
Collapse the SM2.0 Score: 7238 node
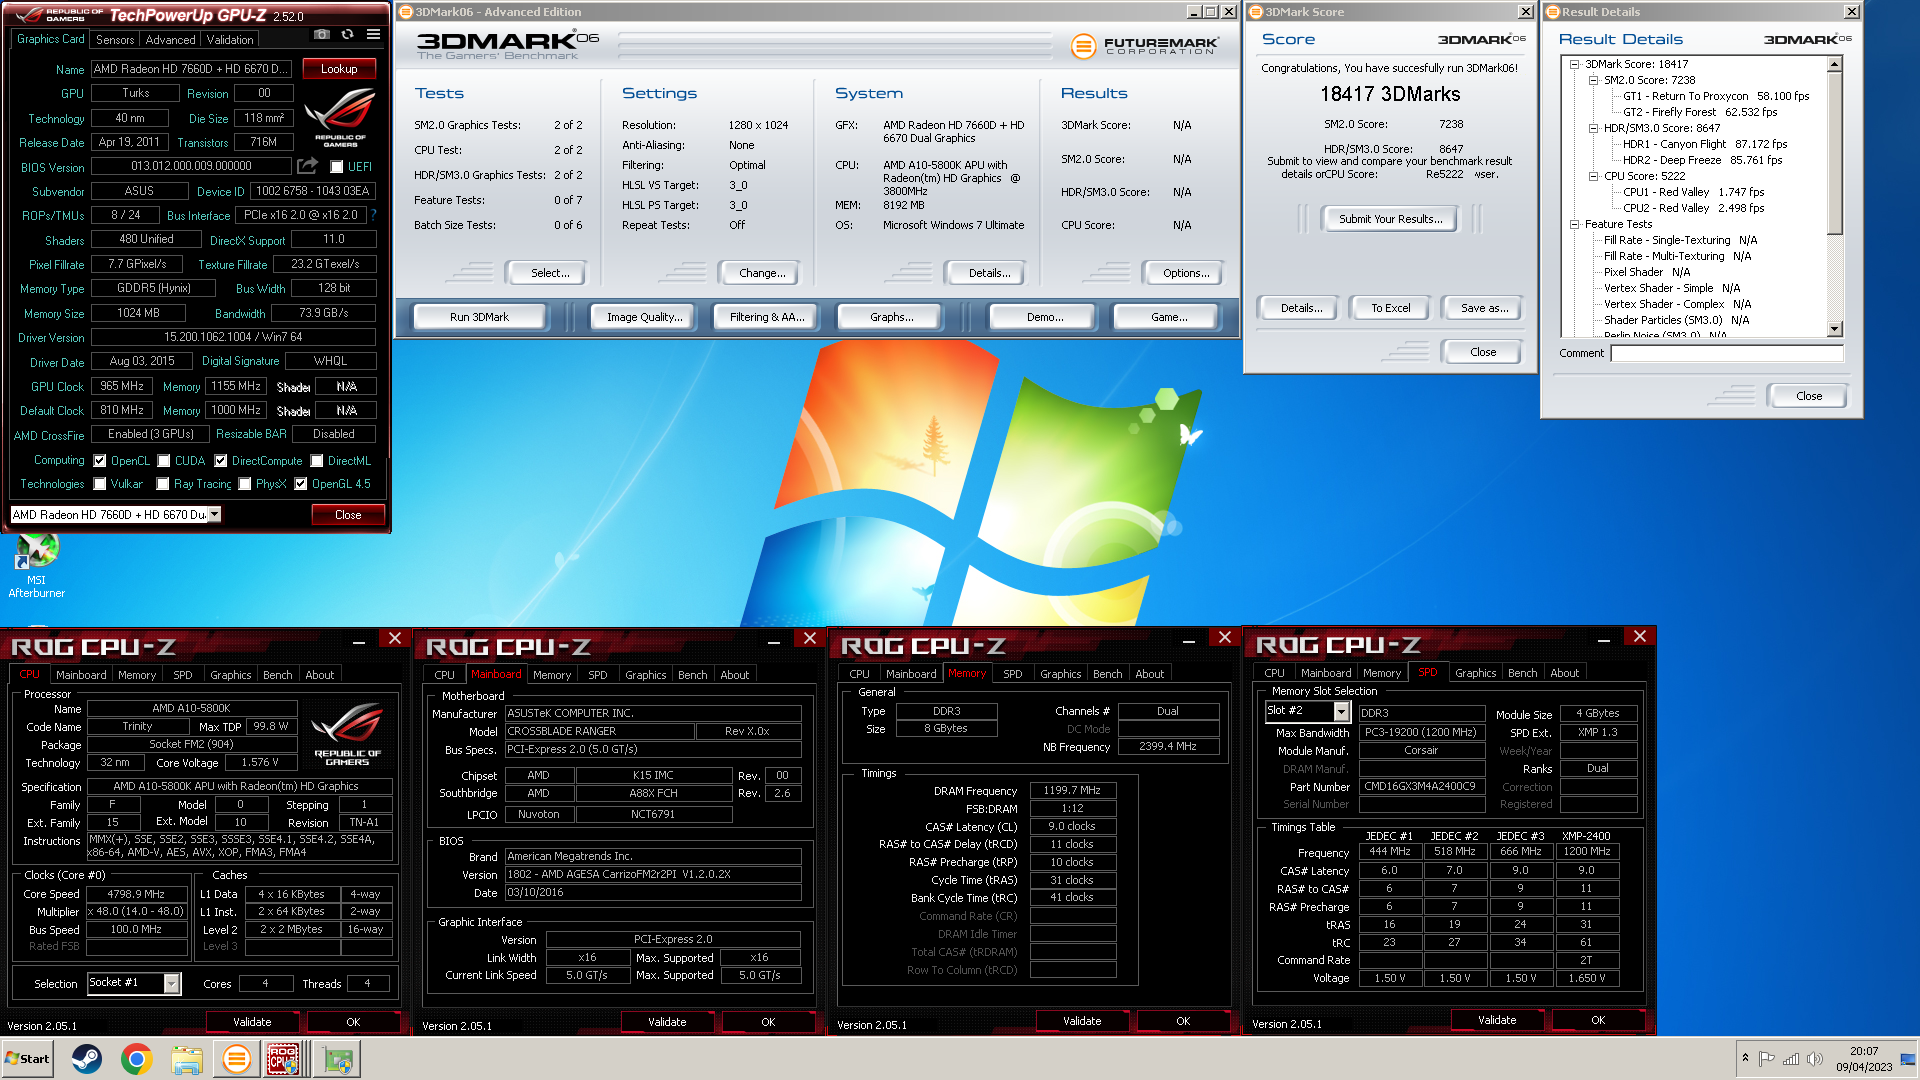click(1594, 80)
